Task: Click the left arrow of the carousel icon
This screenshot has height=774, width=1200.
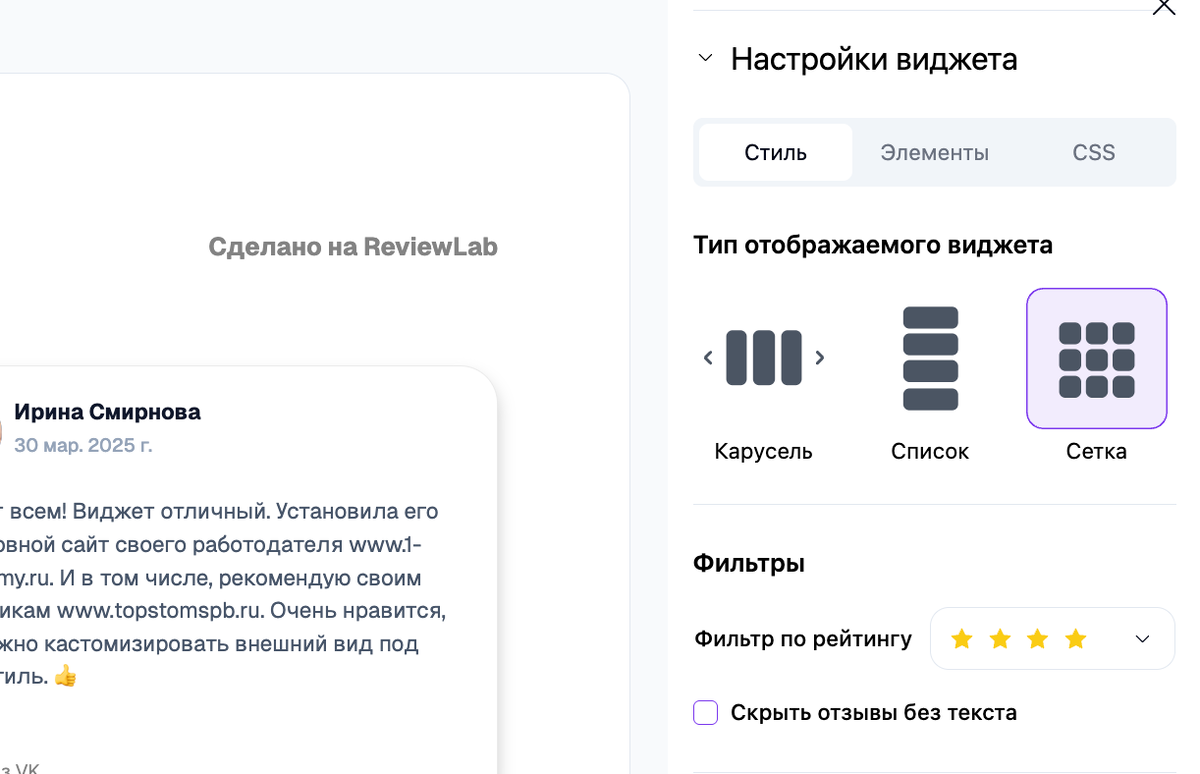Action: [x=707, y=357]
